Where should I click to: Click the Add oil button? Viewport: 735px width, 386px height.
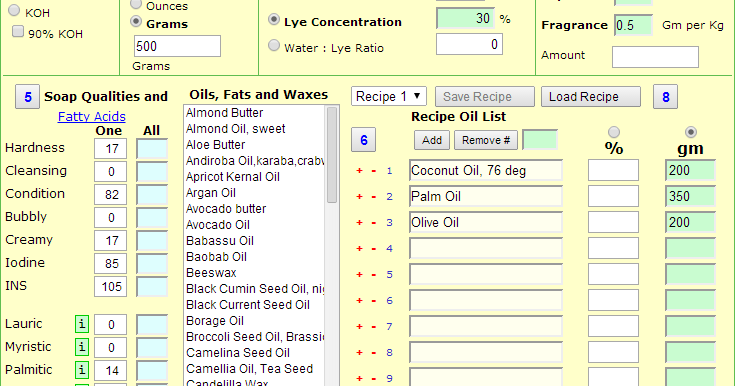432,140
